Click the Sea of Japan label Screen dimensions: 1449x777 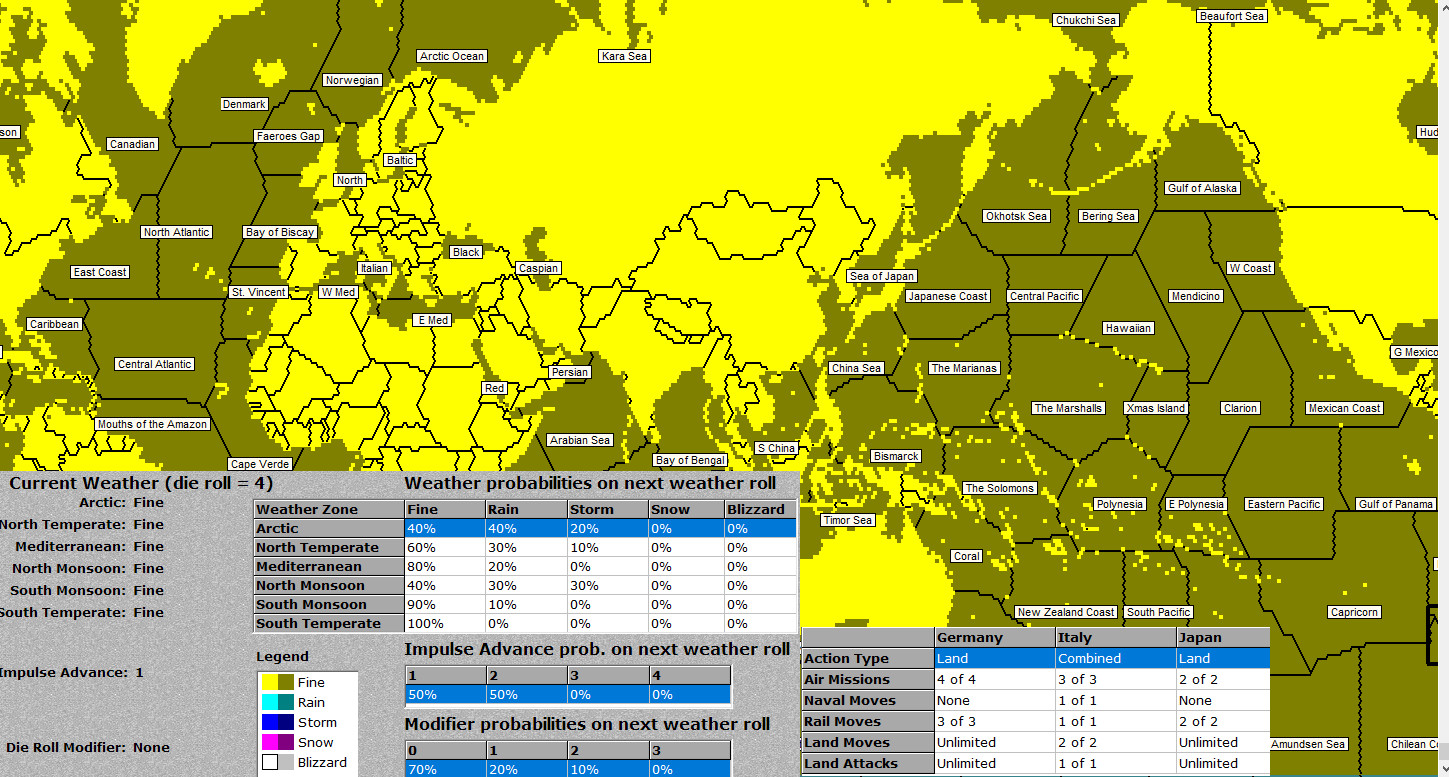(x=882, y=276)
